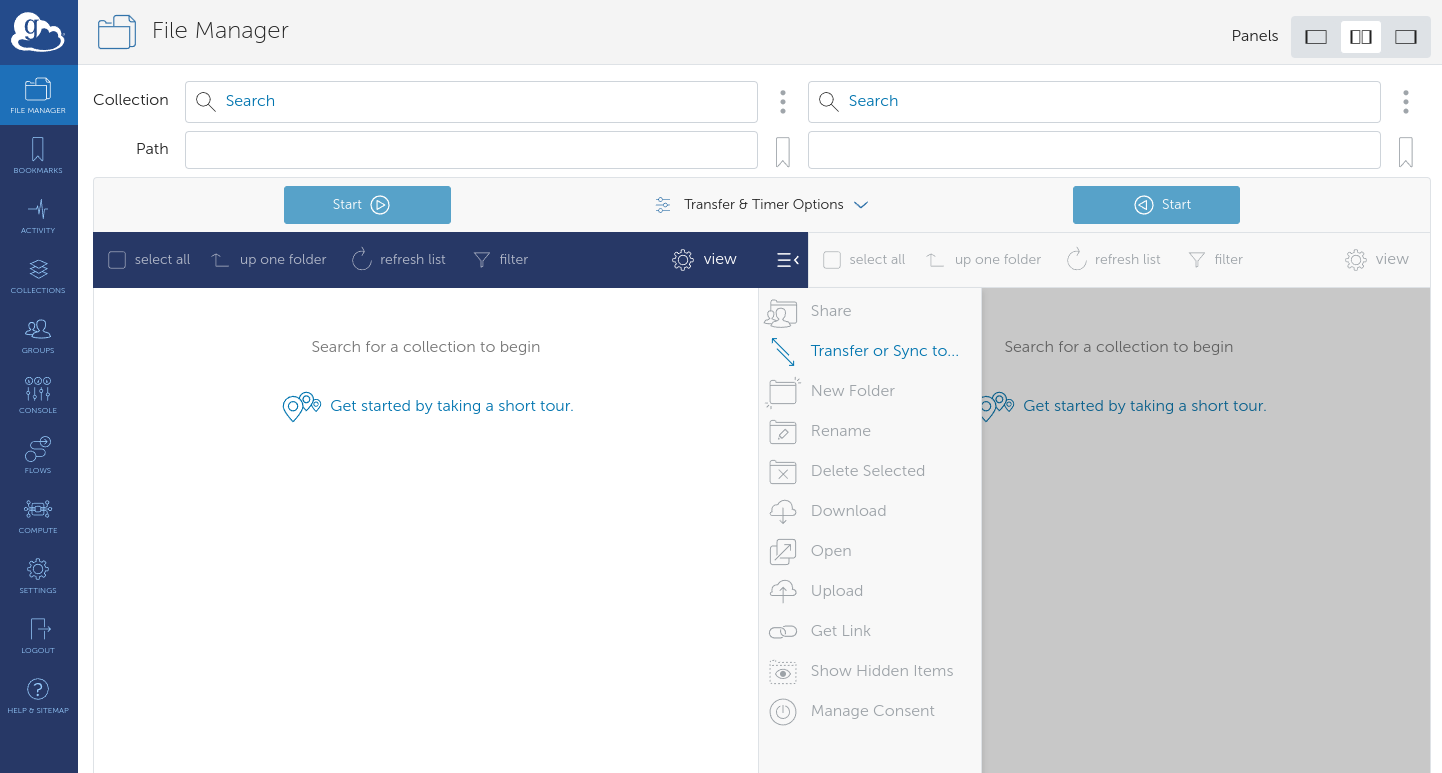Open the Flows section

pyautogui.click(x=38, y=457)
